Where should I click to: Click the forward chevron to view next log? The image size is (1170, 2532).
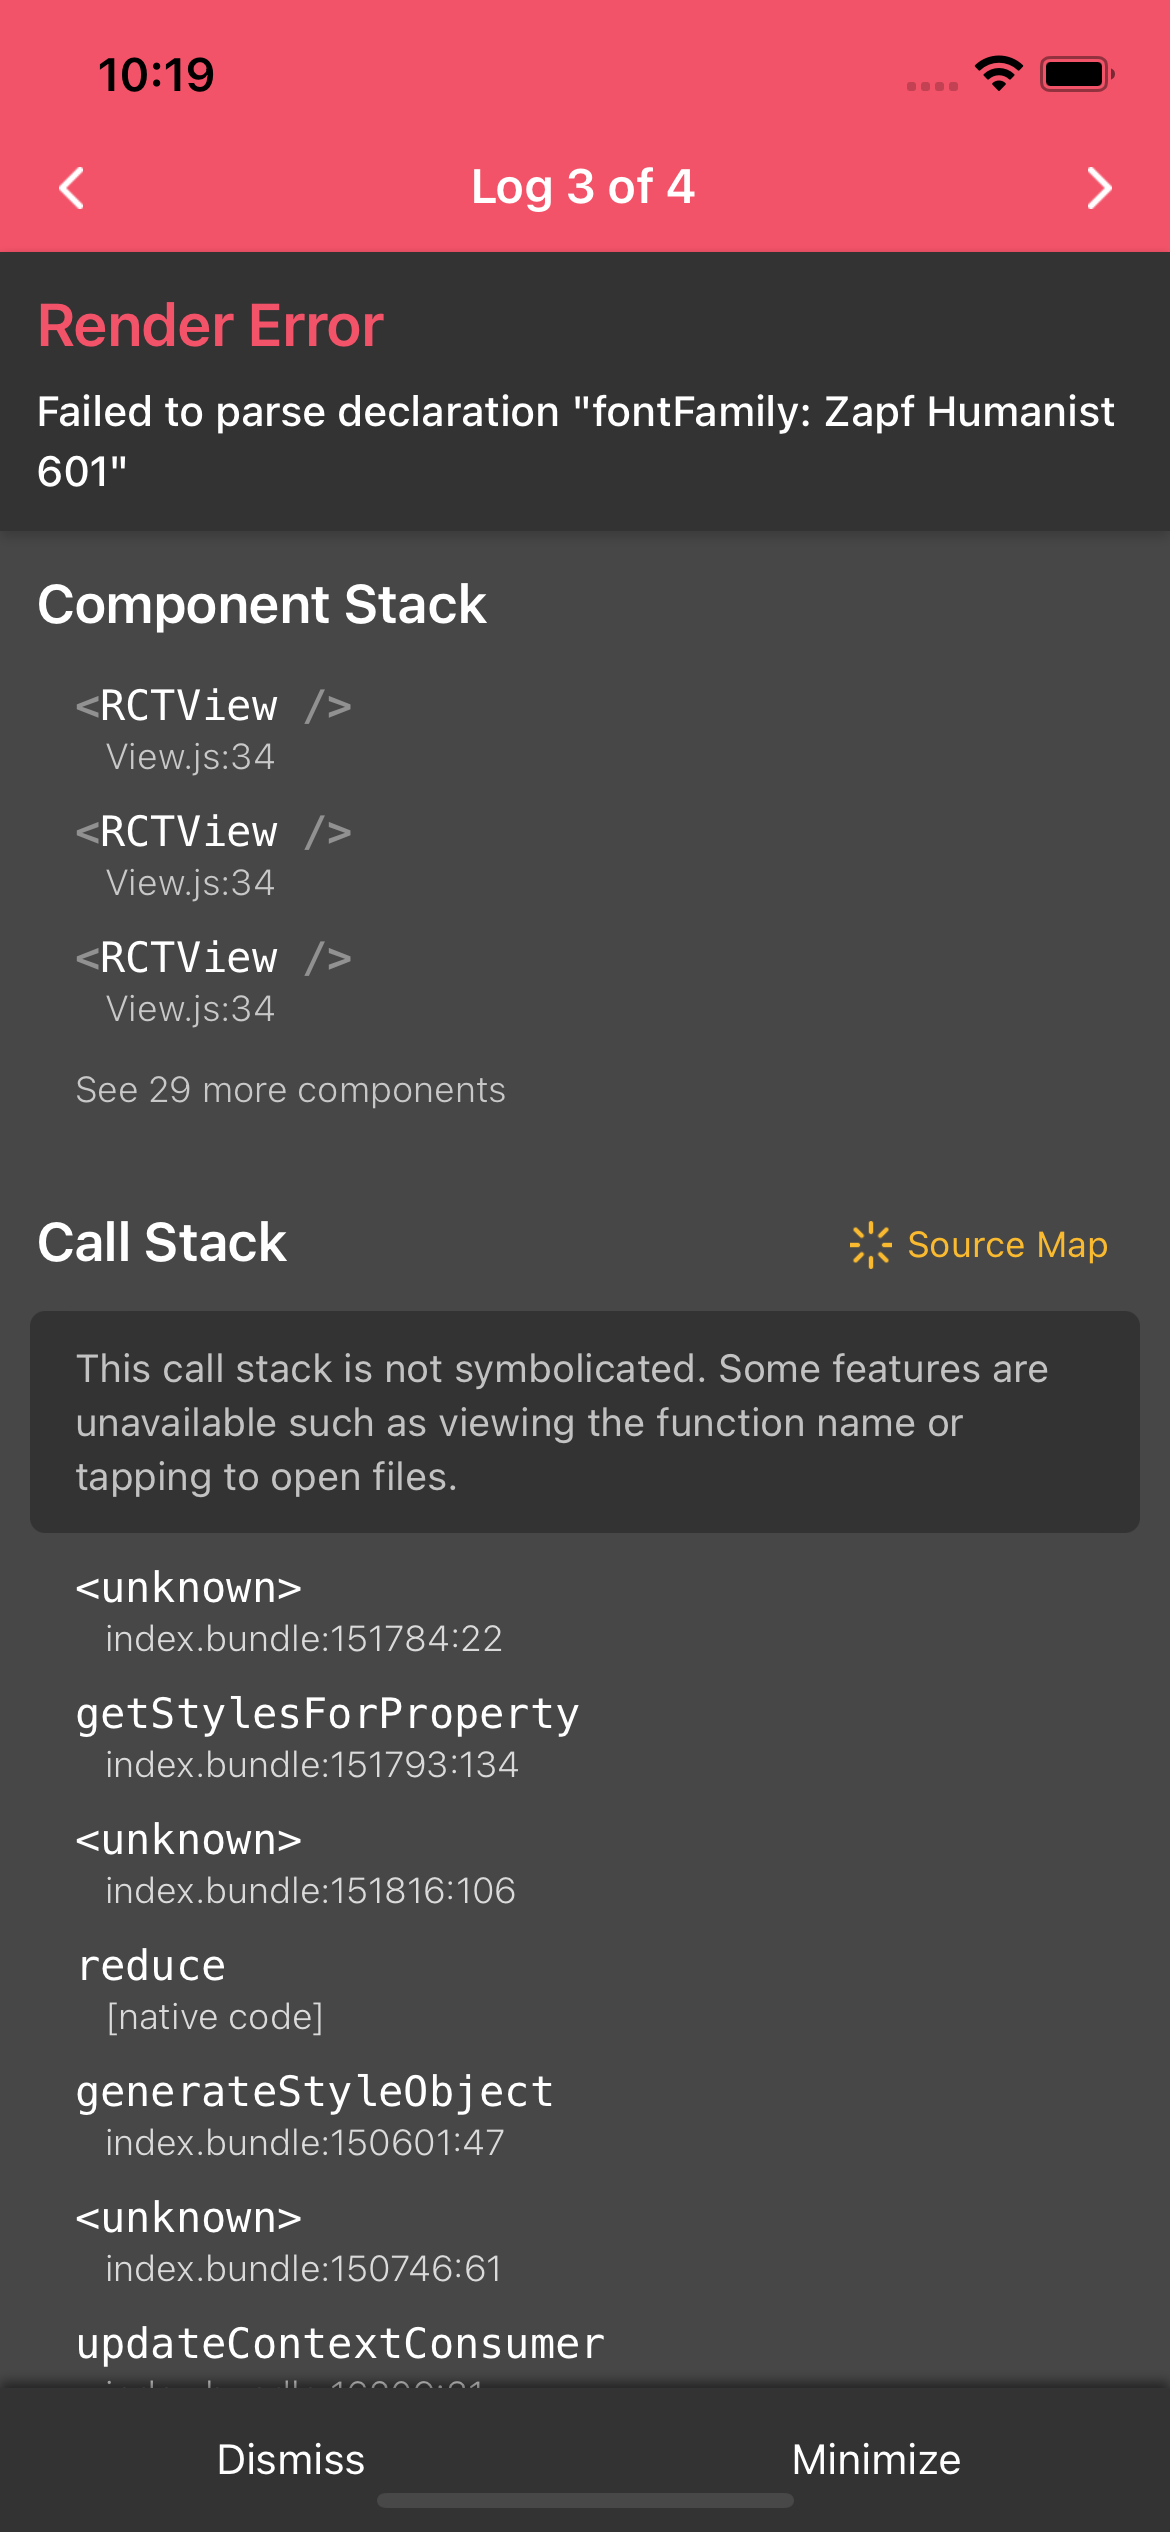[x=1098, y=187]
